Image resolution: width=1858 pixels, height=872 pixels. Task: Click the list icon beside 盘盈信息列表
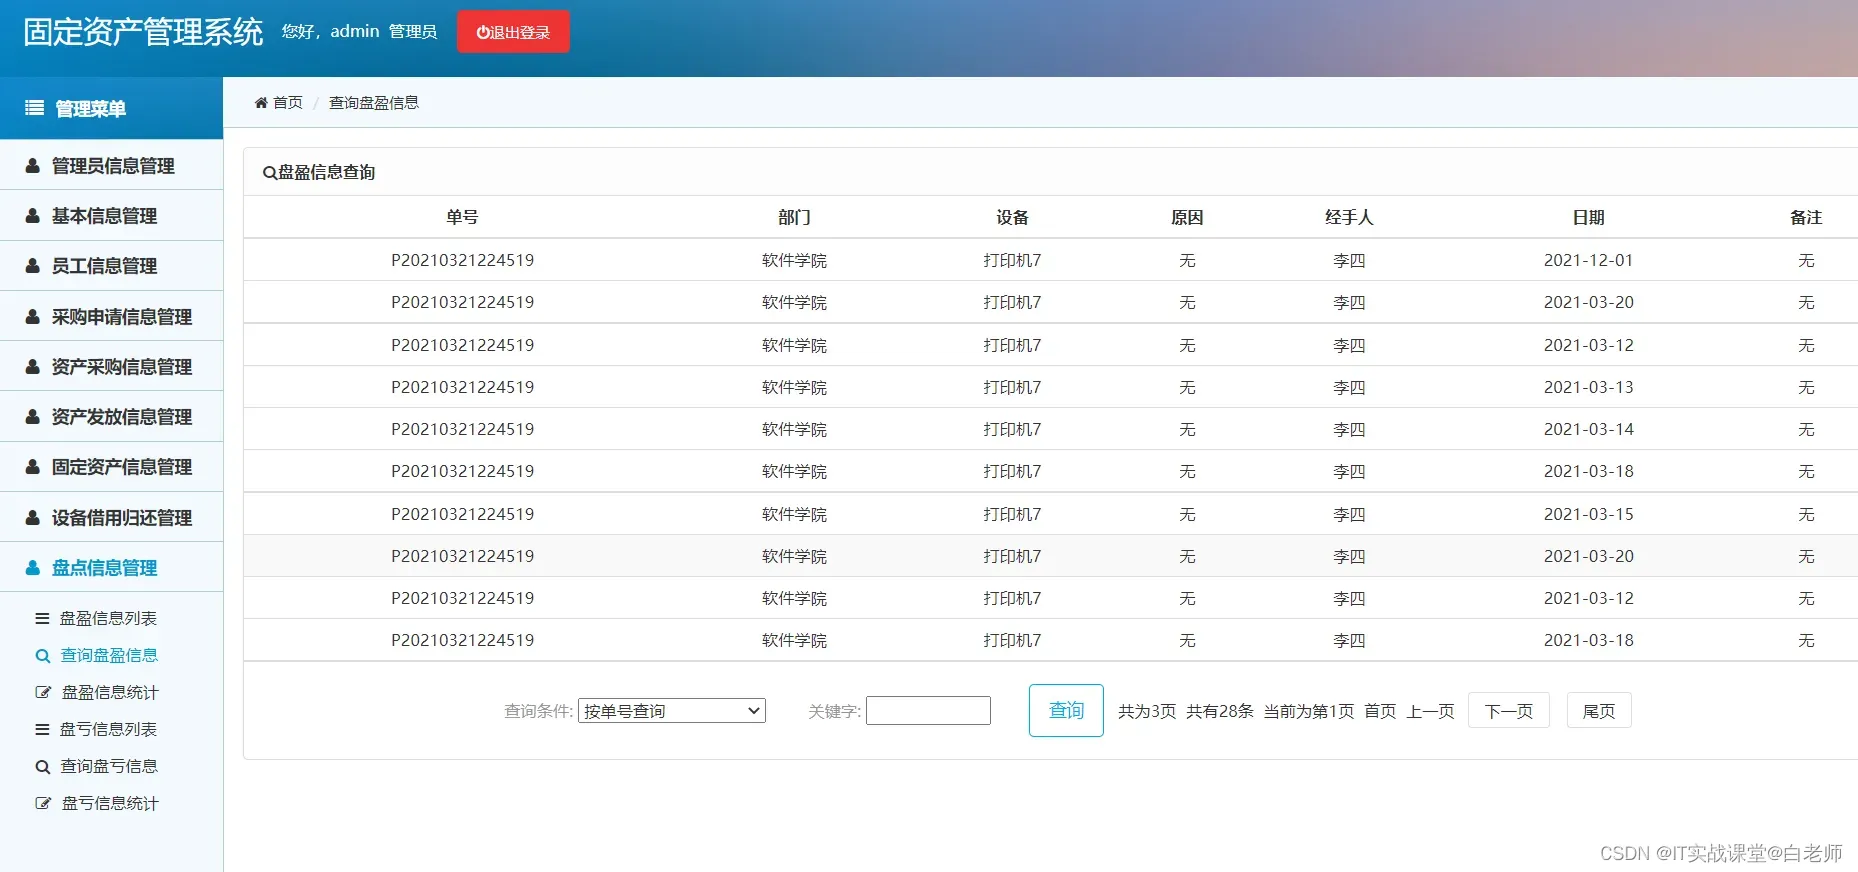[x=42, y=619]
